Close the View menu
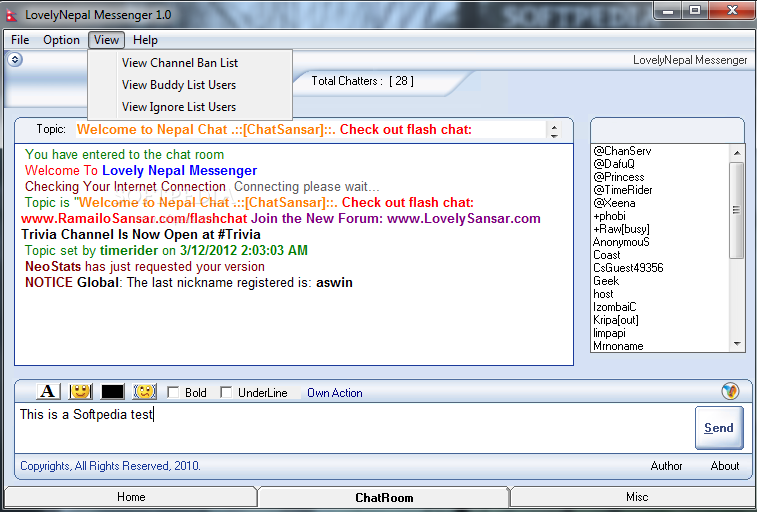This screenshot has width=757, height=512. pyautogui.click(x=106, y=40)
